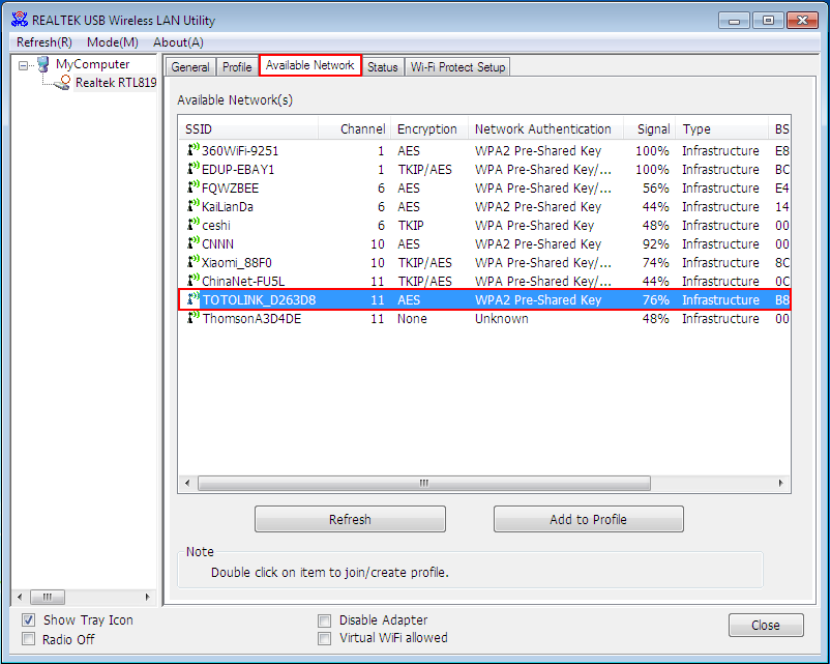The width and height of the screenshot is (830, 664).
Task: Click the Realtek RTL819 label in the tree
Action: [116, 83]
